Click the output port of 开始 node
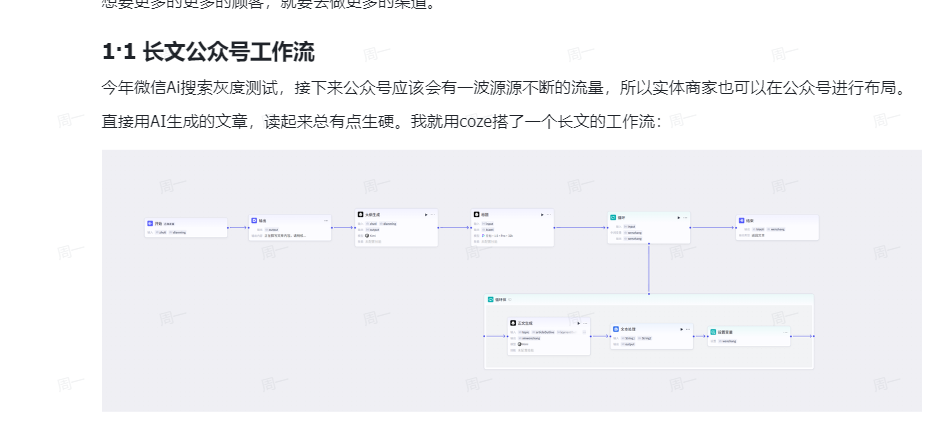 228,228
